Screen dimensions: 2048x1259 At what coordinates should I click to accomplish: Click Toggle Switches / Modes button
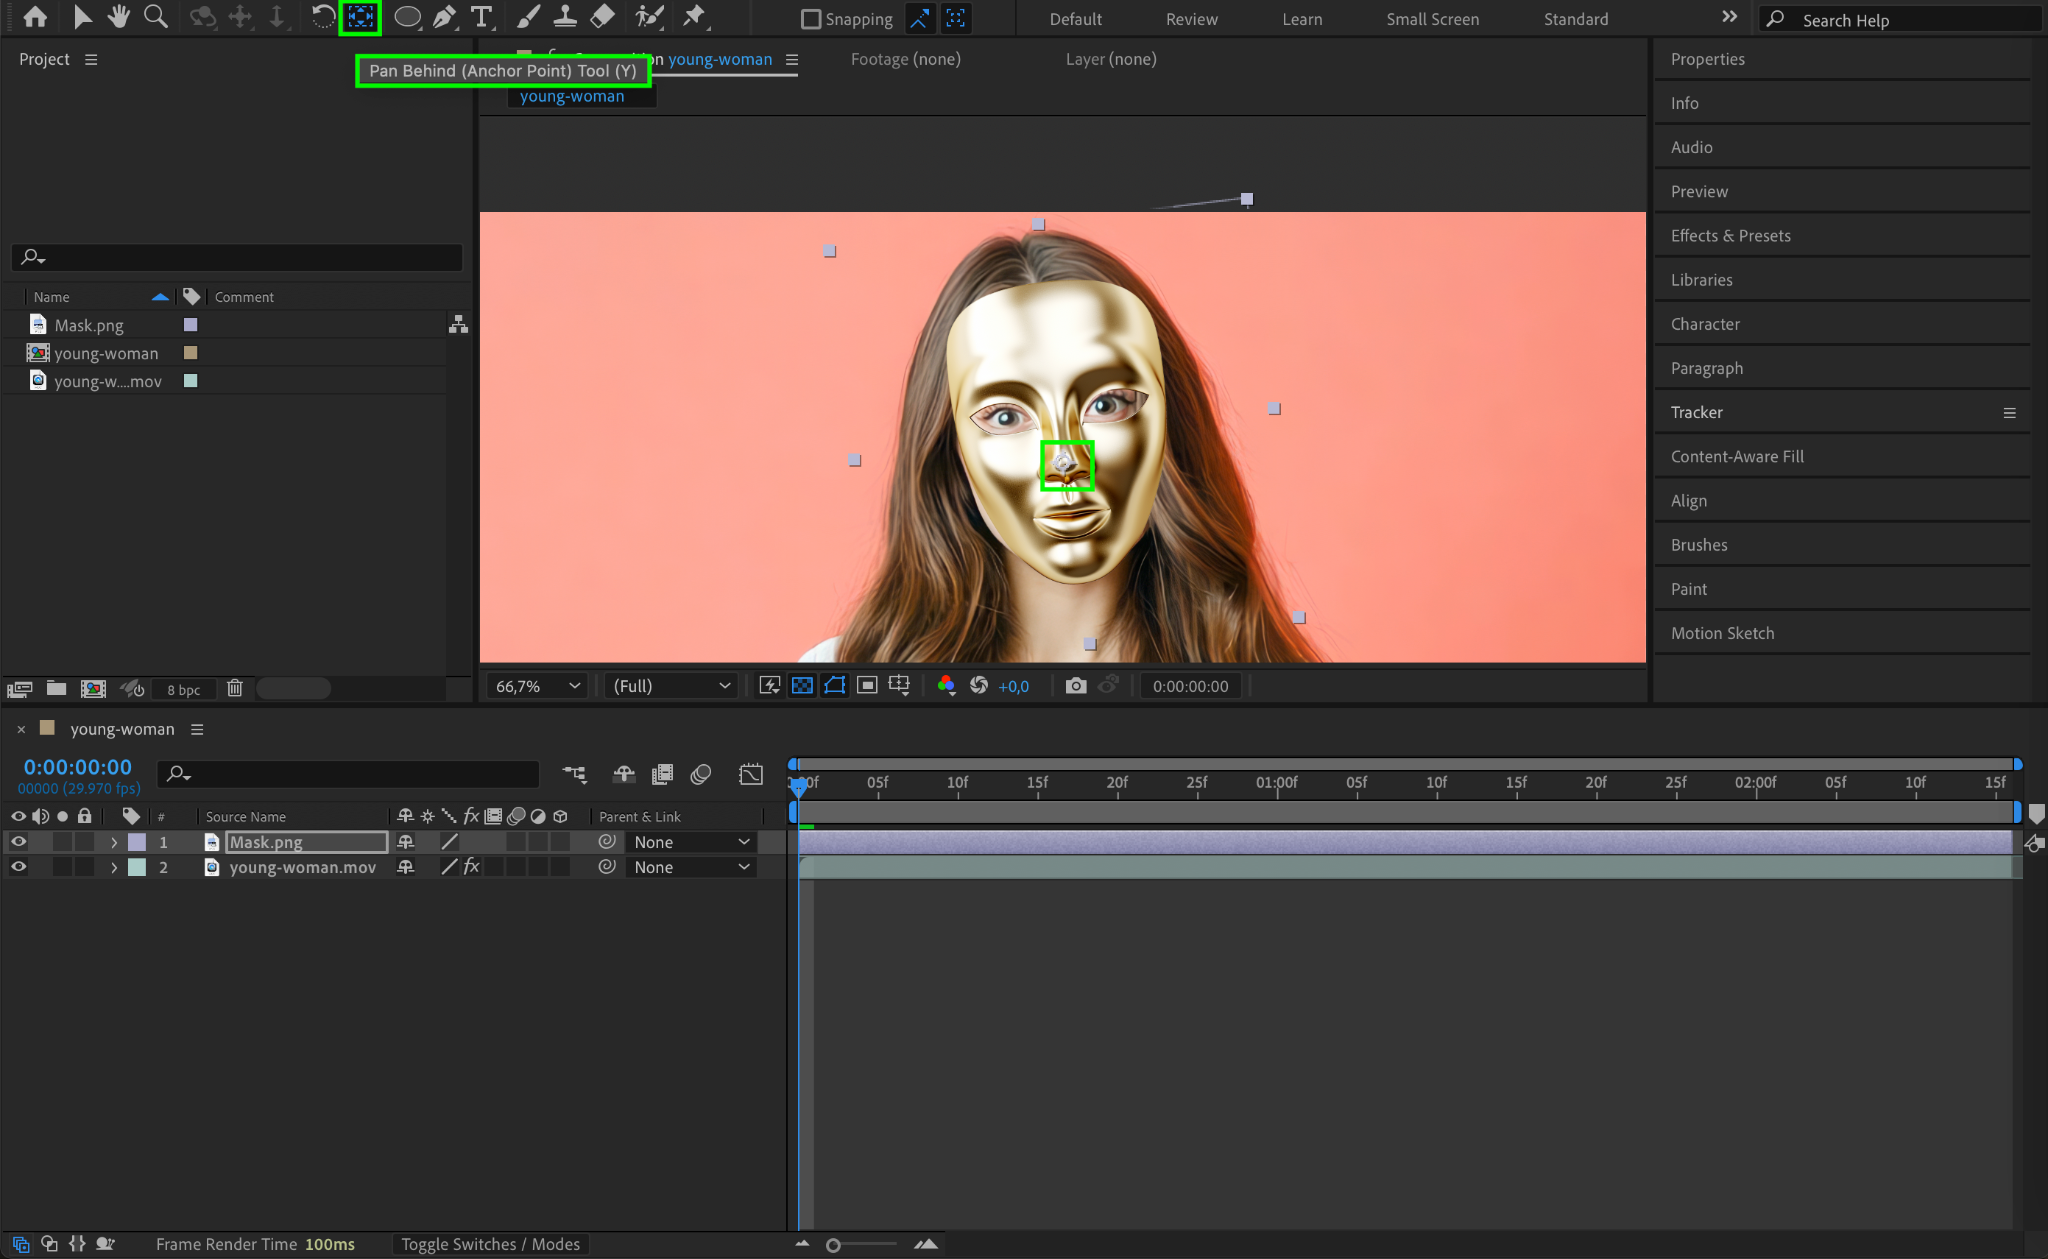[490, 1244]
